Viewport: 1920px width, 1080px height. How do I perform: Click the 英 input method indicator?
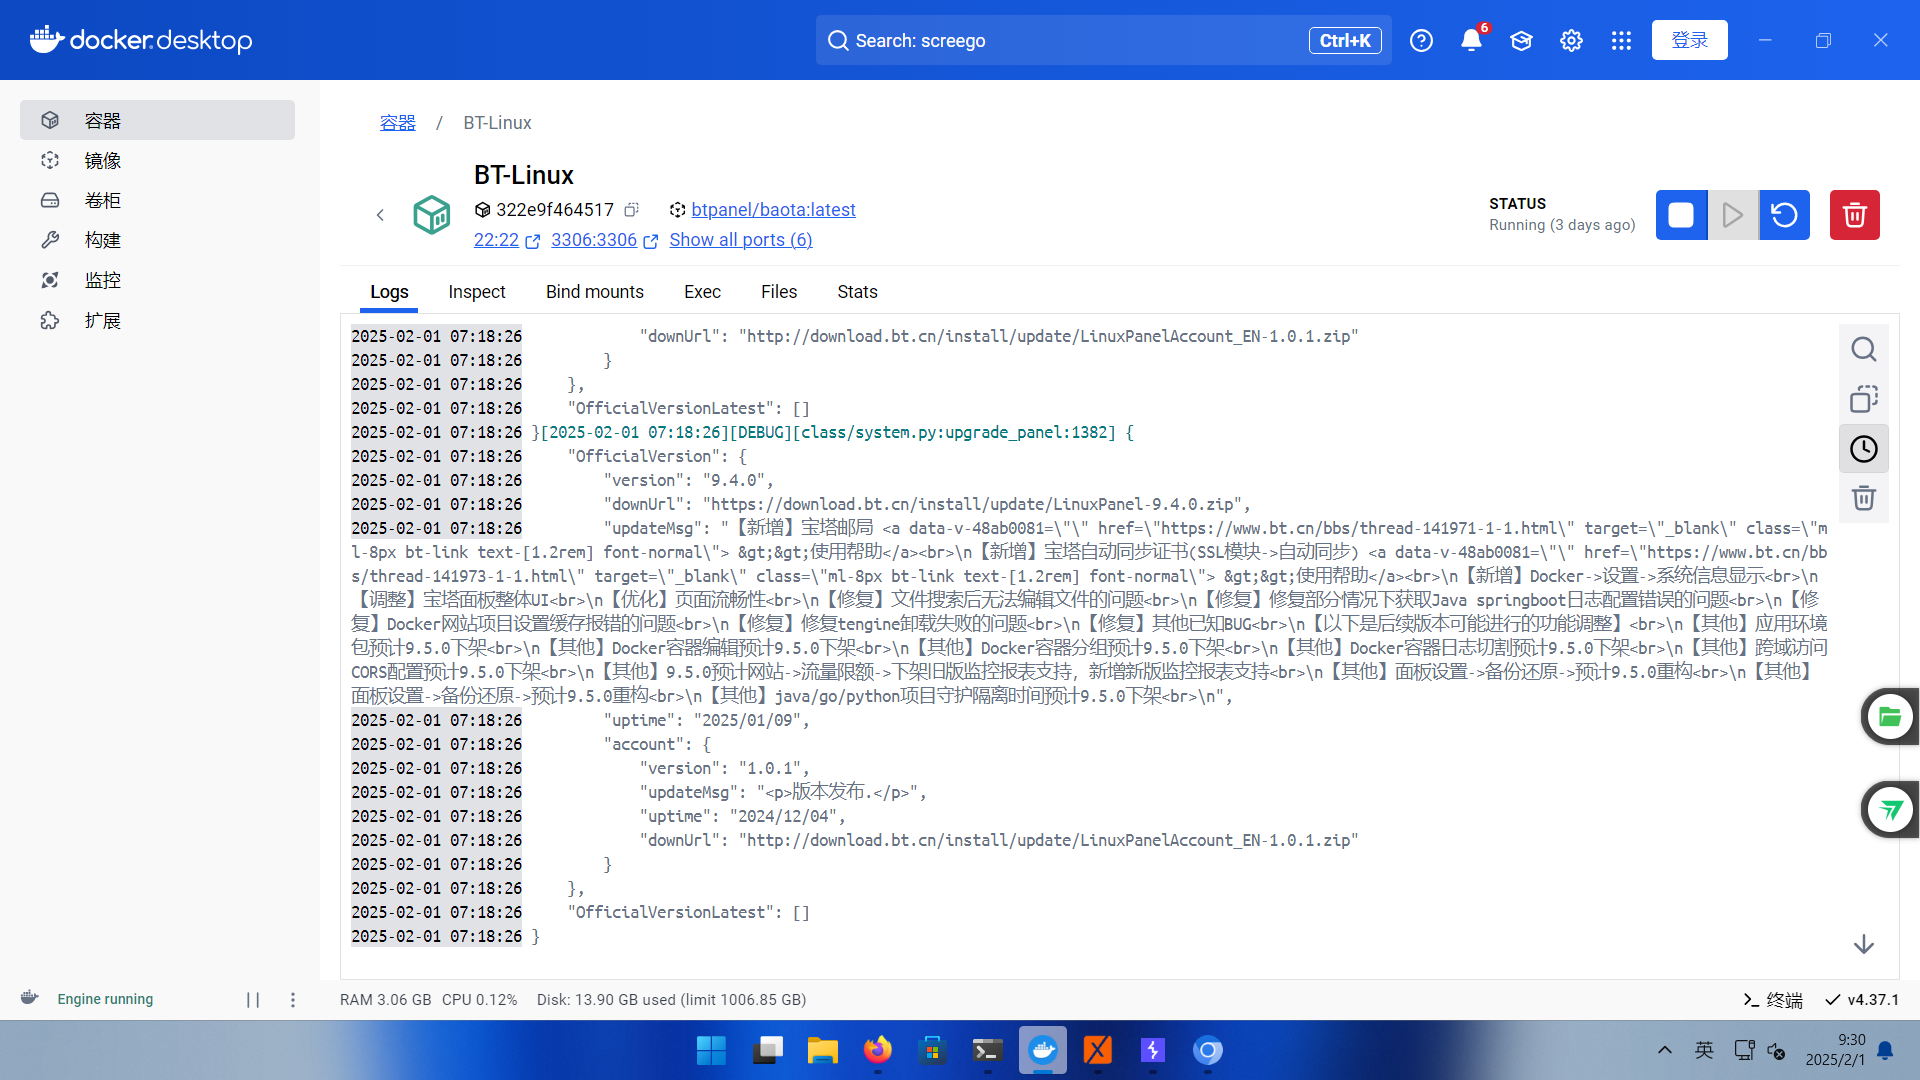1704,1050
